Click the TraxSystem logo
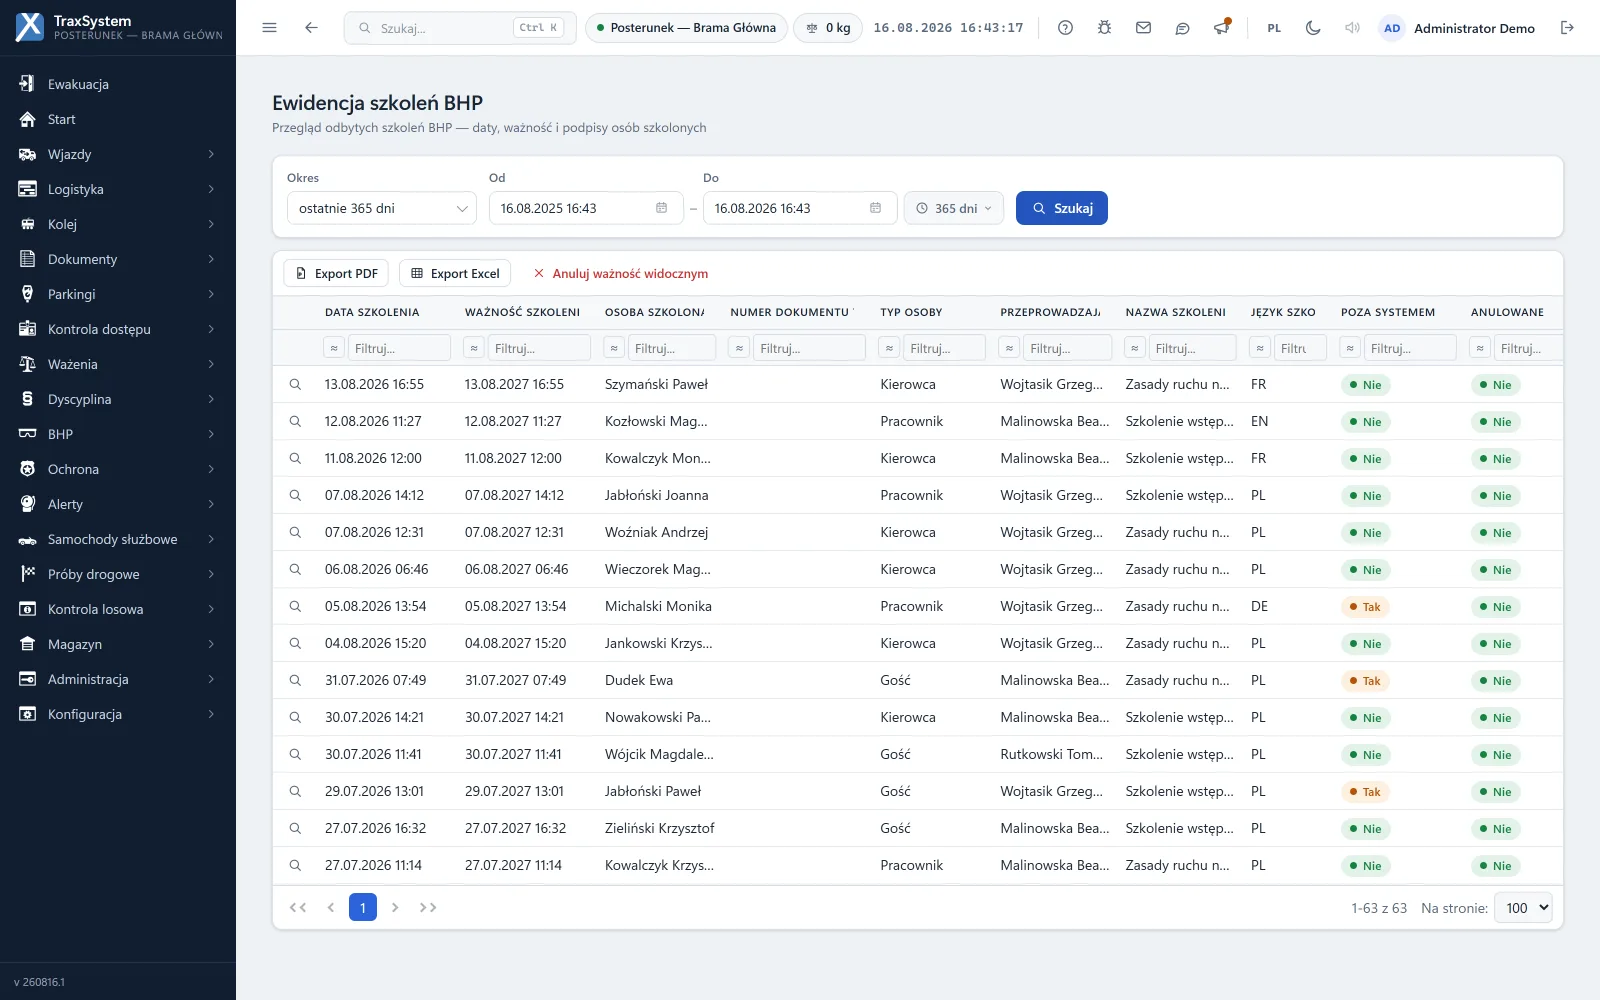 click(x=30, y=27)
